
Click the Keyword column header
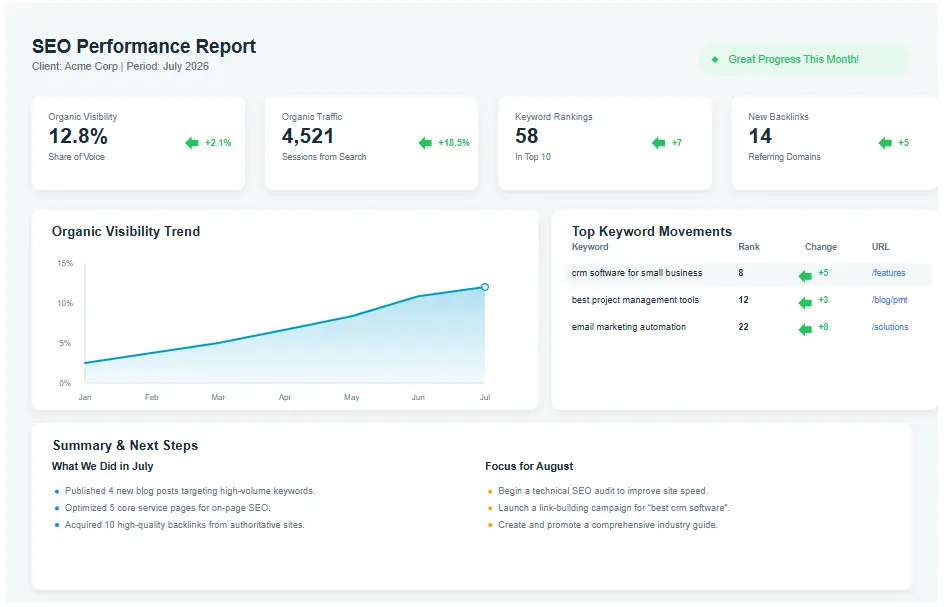[x=589, y=247]
